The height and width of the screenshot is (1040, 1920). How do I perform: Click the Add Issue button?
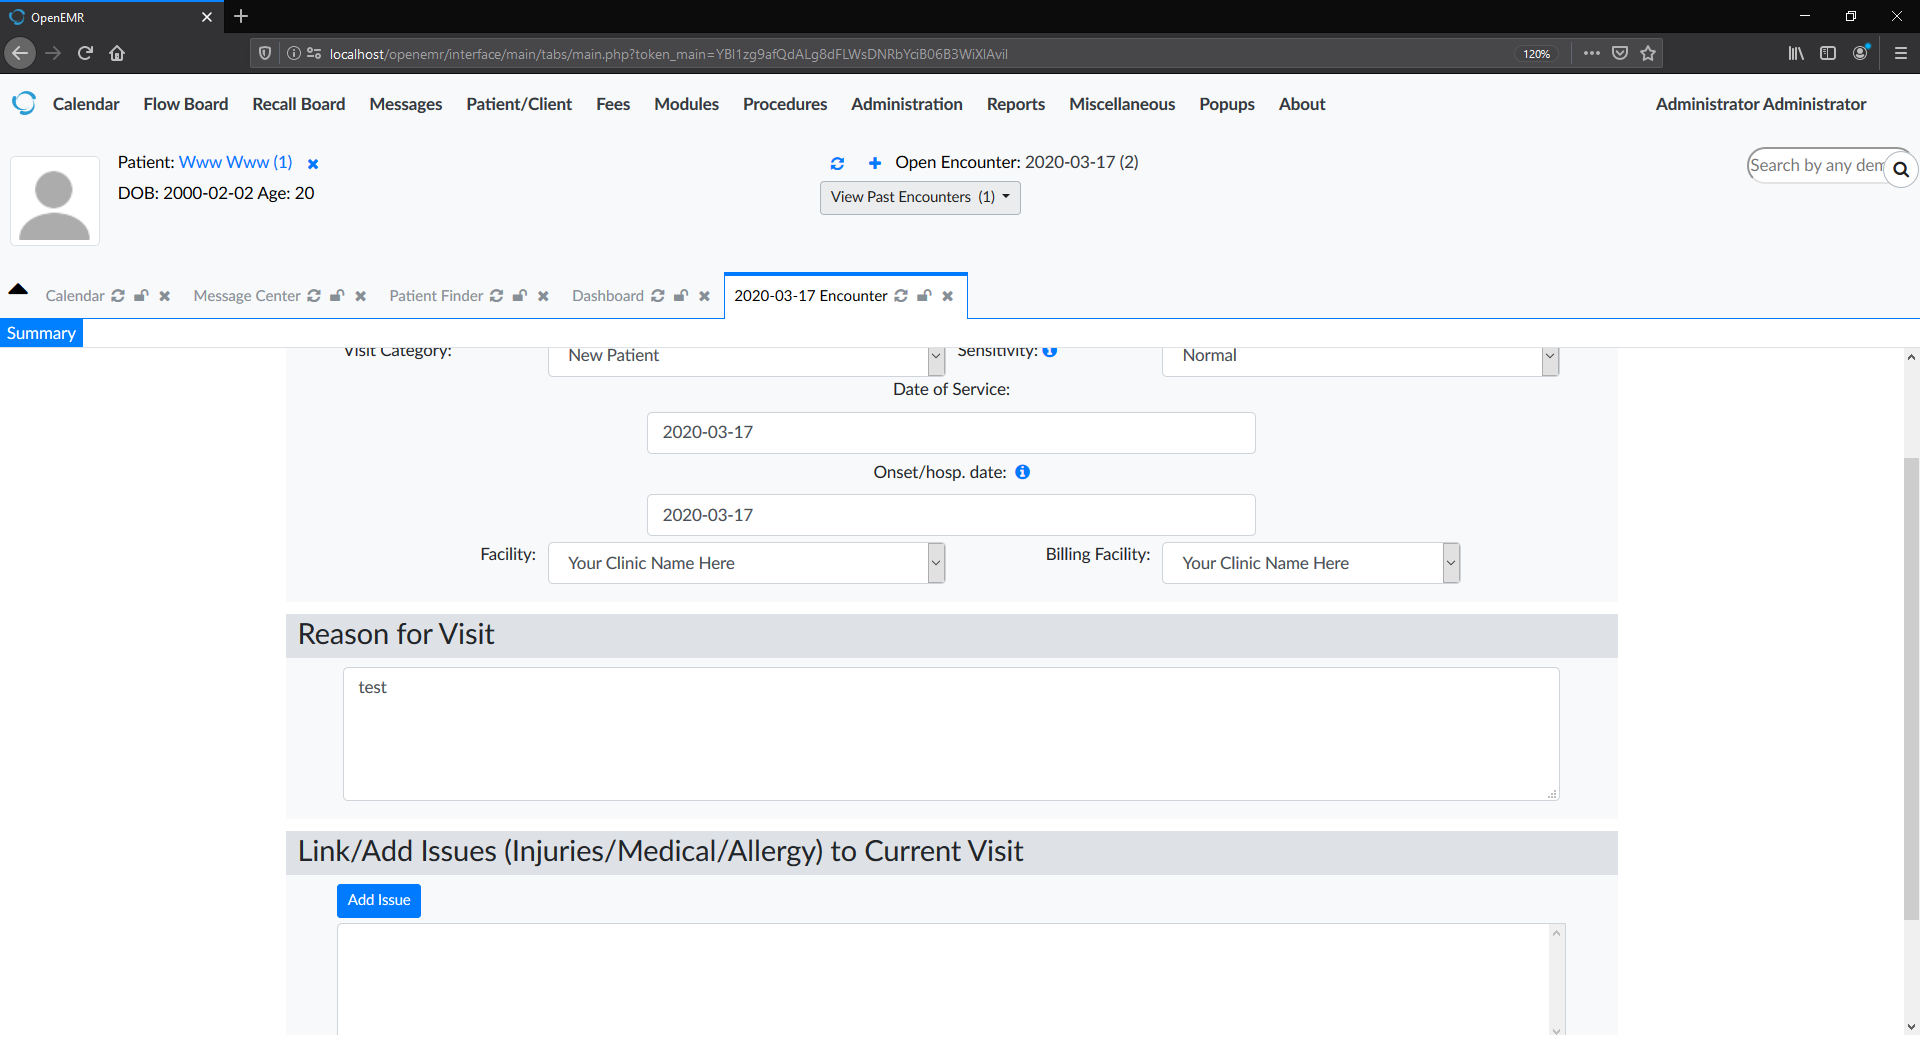(x=378, y=900)
